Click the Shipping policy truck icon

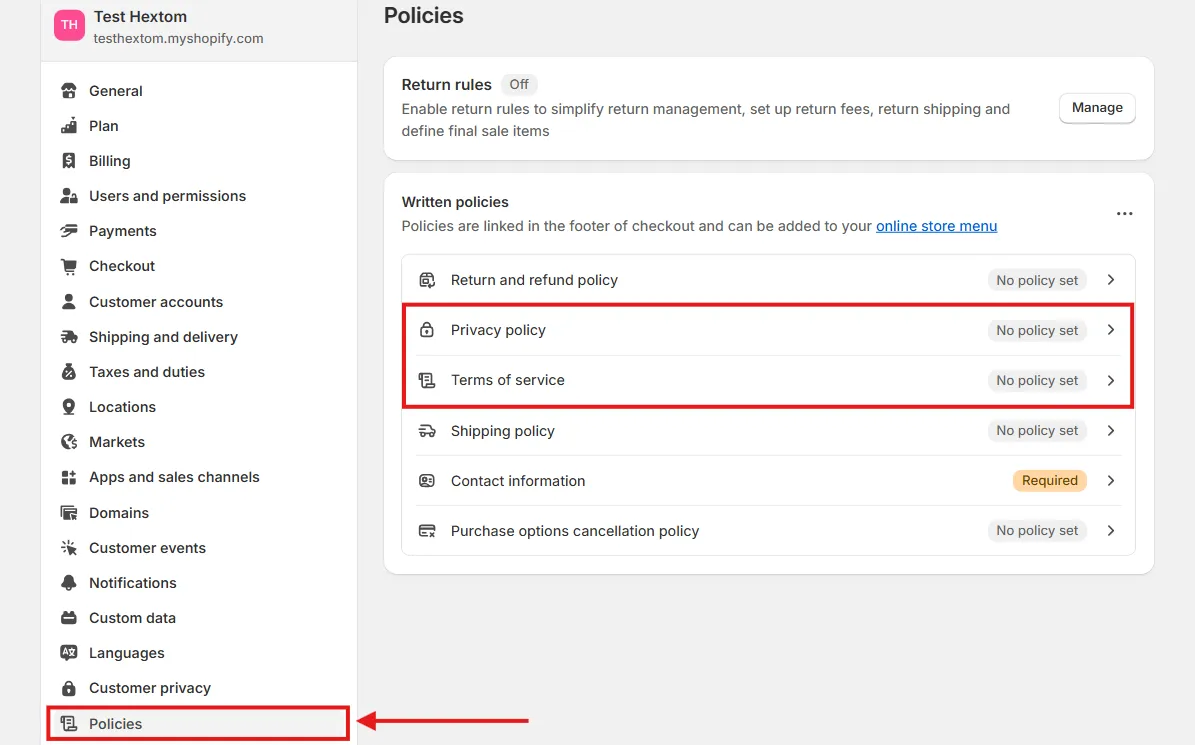427,431
